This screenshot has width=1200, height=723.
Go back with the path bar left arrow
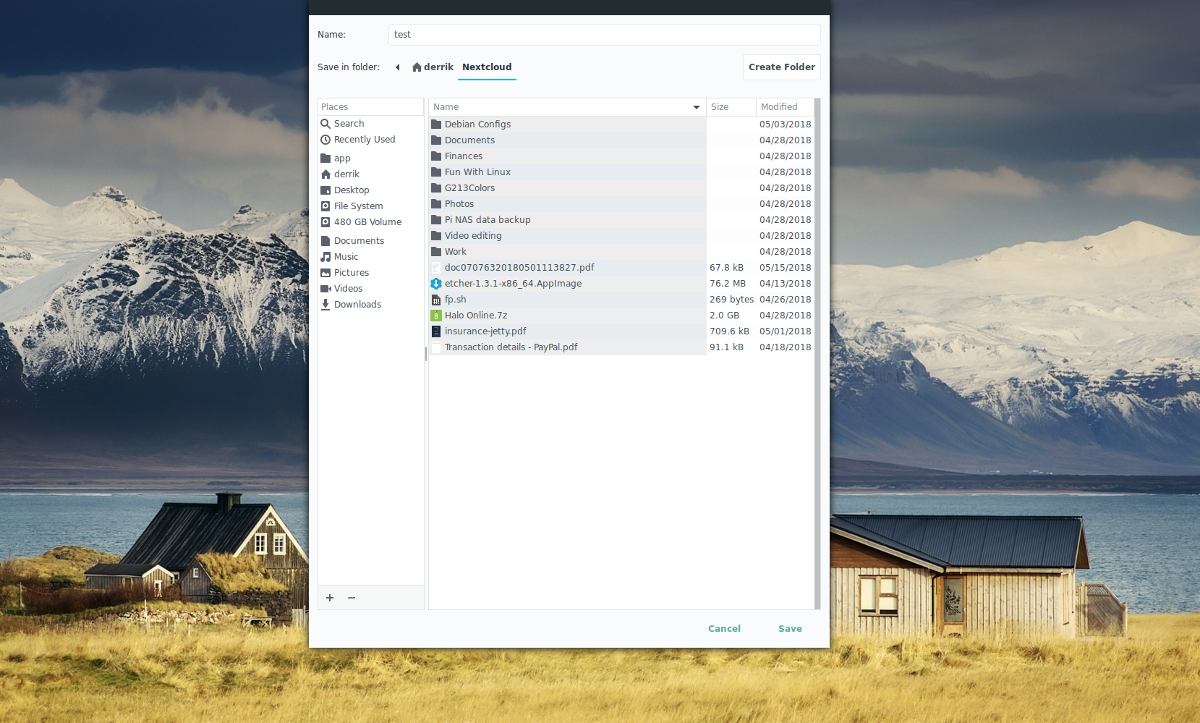click(397, 67)
